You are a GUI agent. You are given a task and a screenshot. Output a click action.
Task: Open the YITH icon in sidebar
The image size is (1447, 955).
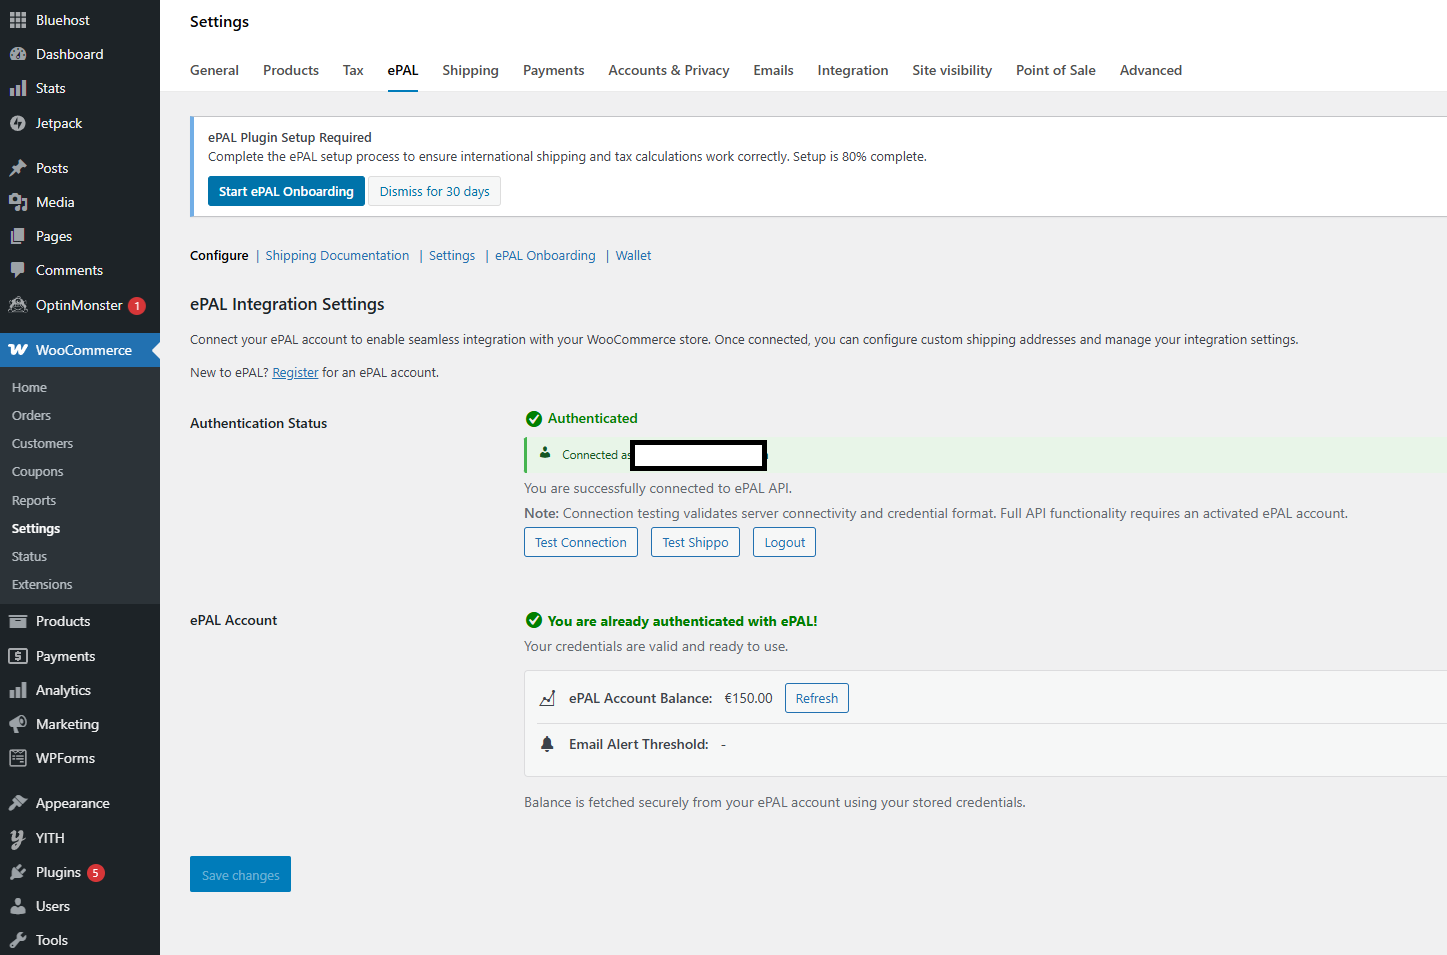[x=18, y=838]
